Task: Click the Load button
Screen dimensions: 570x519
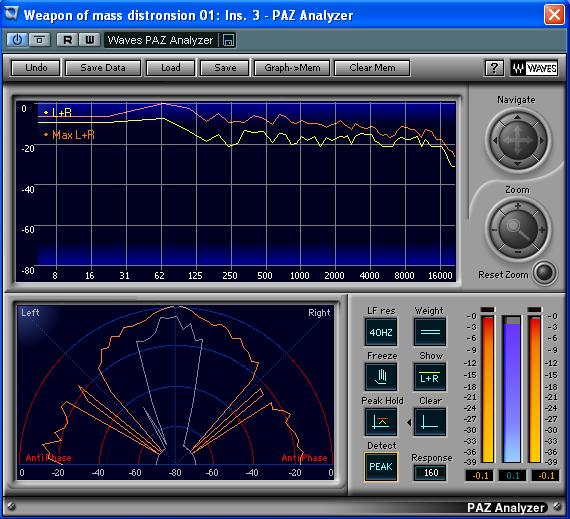Action: [170, 68]
